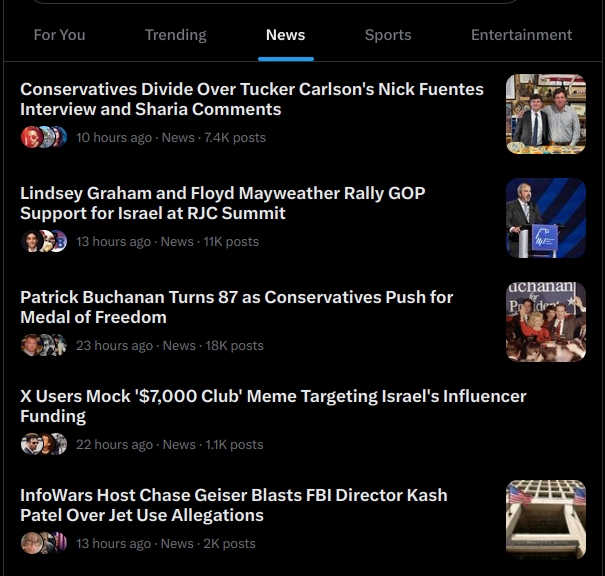Open the '$7,000 Club' Meme headline
Screen dimensions: 605x576
(273, 406)
